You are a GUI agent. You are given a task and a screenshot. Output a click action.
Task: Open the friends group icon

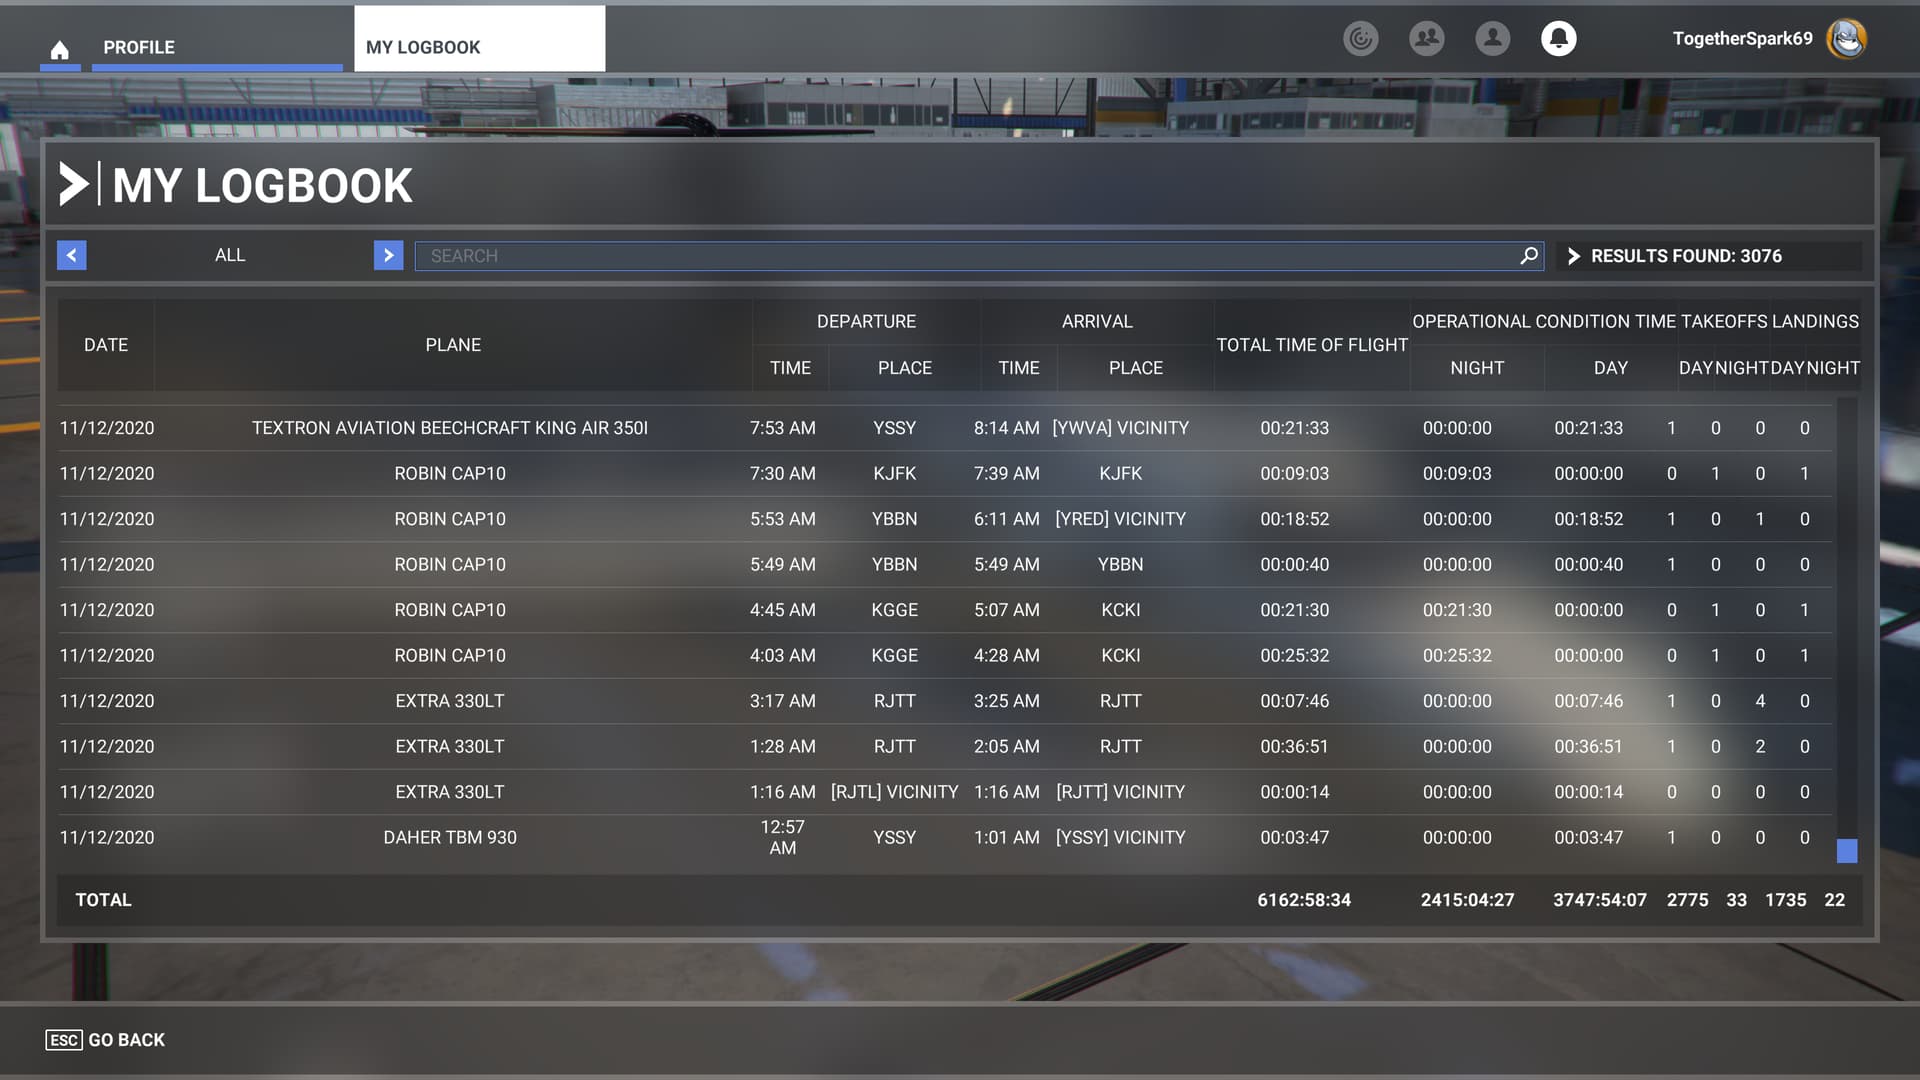(x=1426, y=39)
